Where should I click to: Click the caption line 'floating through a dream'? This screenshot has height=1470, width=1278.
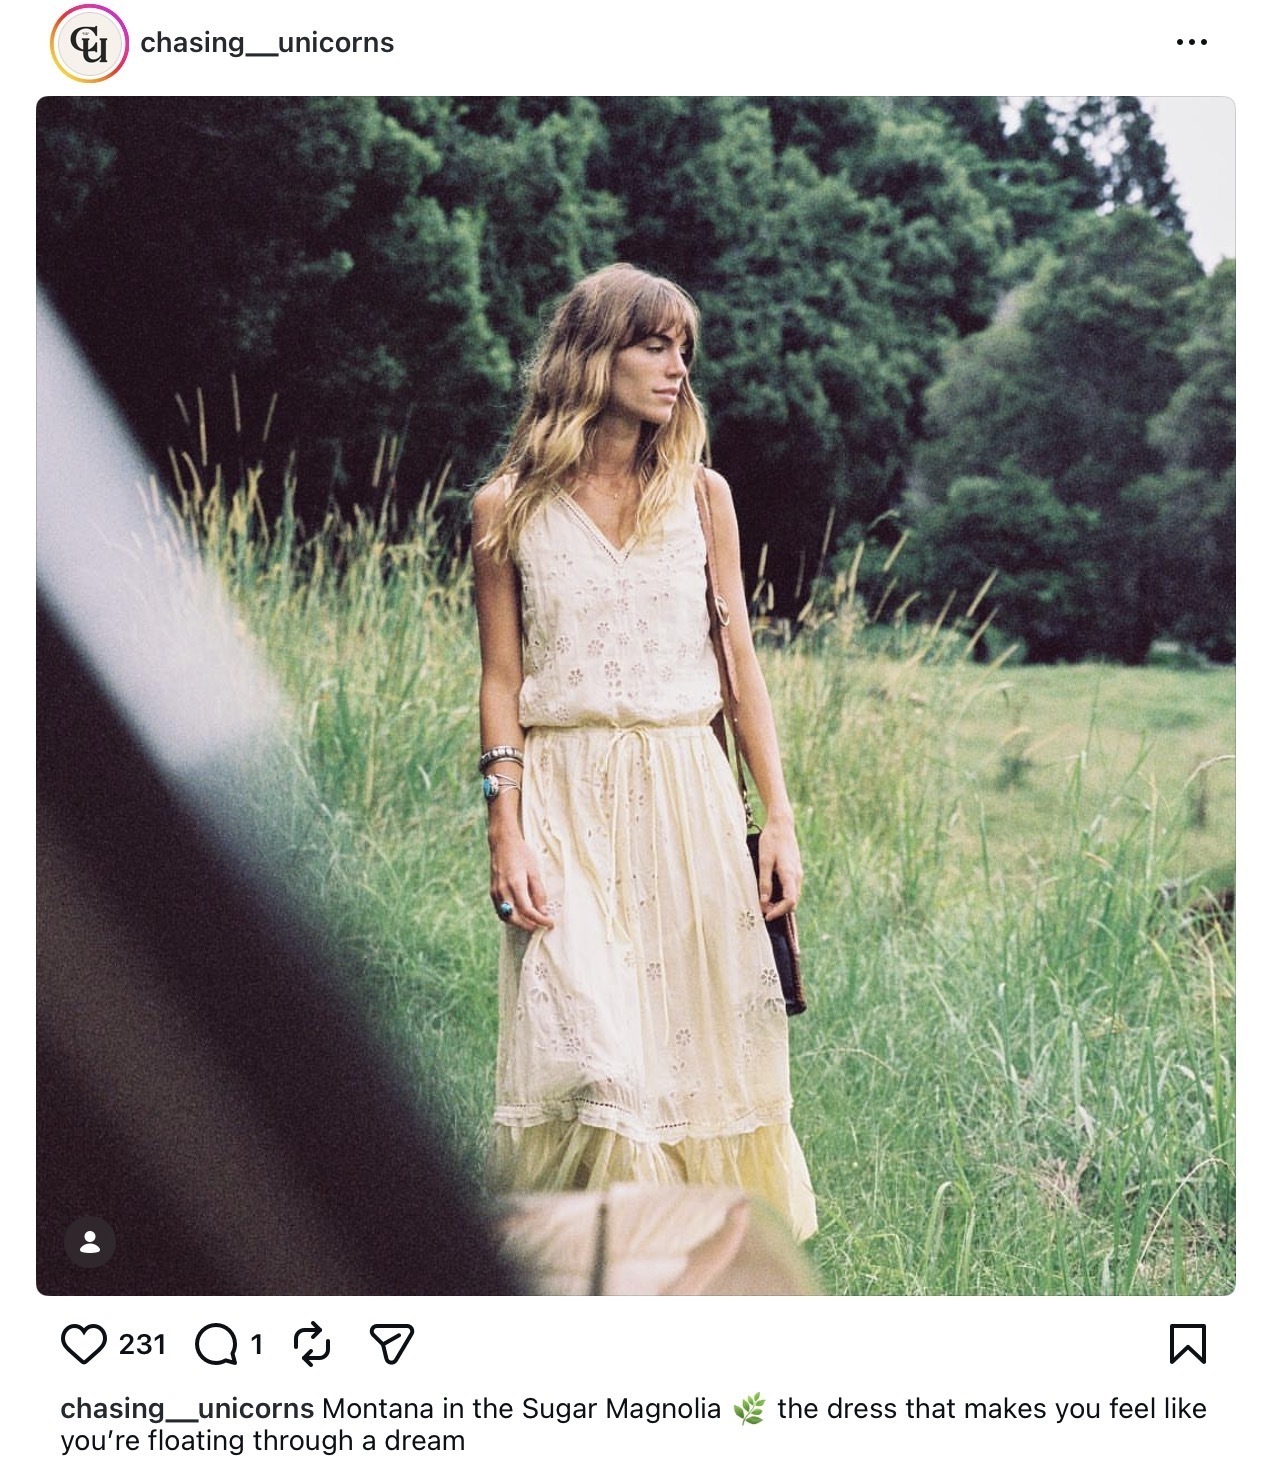tap(264, 1441)
